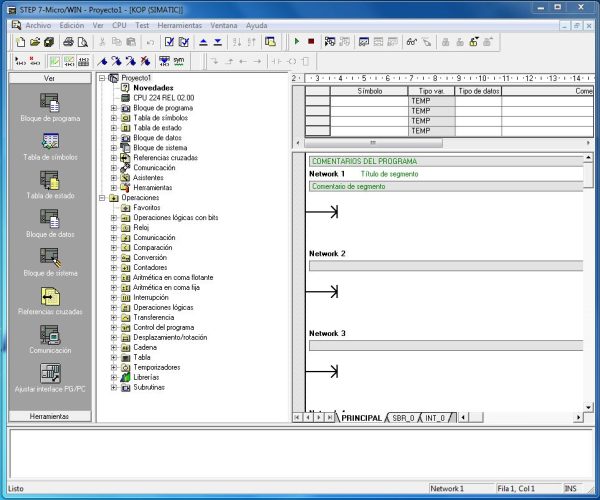Click the glasses read-once status icon

coord(412,42)
